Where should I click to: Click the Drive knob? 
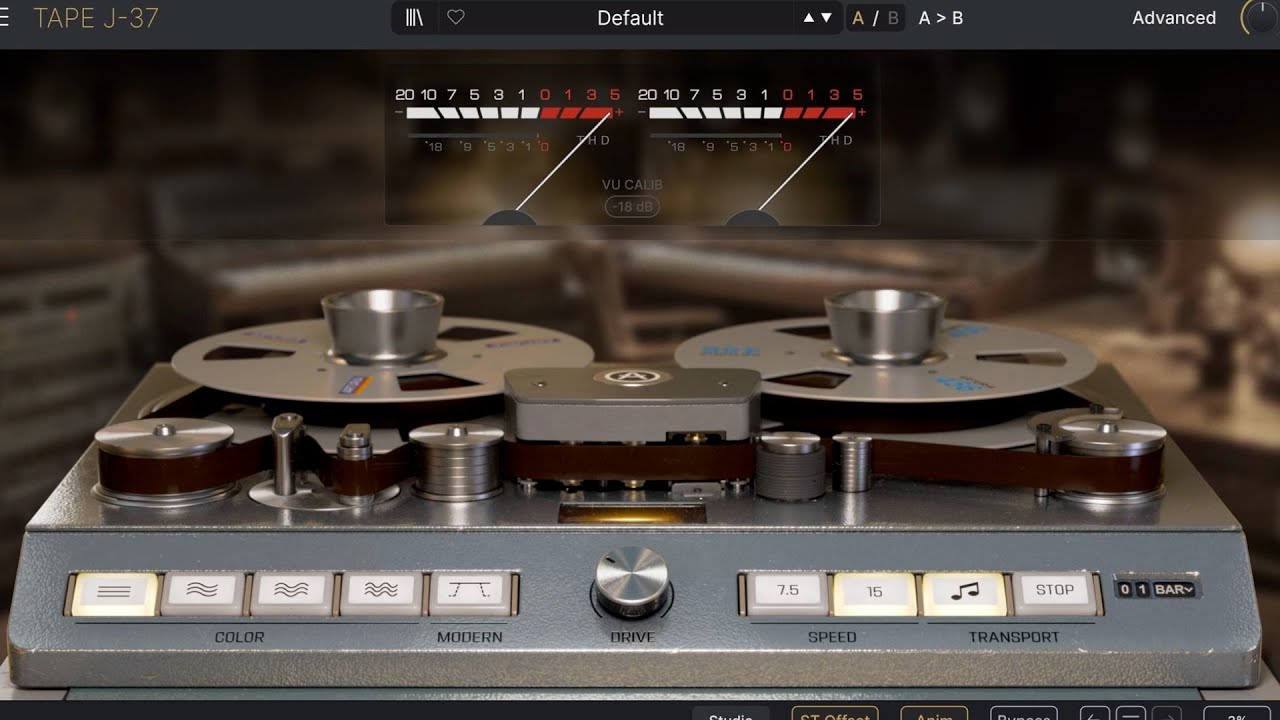(x=631, y=582)
